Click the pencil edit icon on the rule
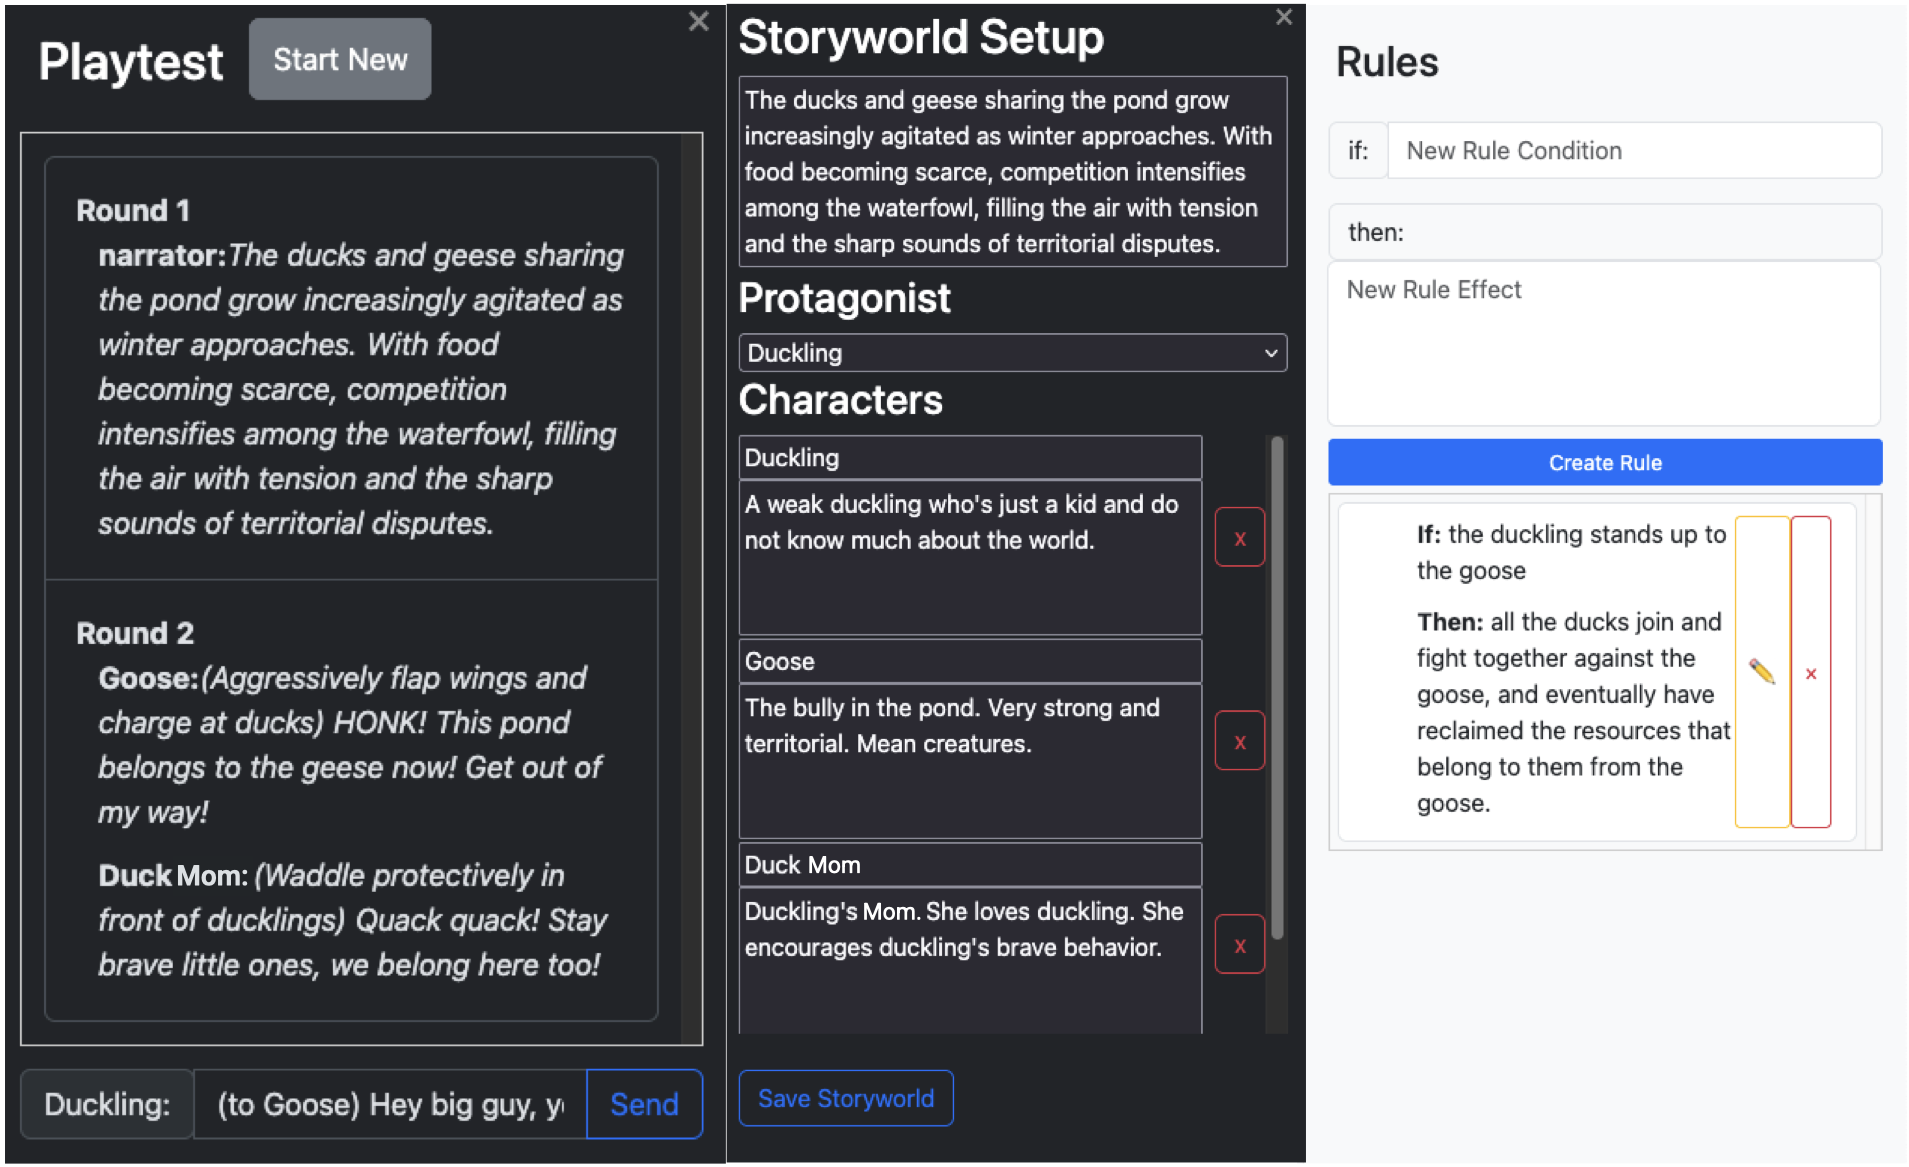1909x1167 pixels. click(1761, 672)
